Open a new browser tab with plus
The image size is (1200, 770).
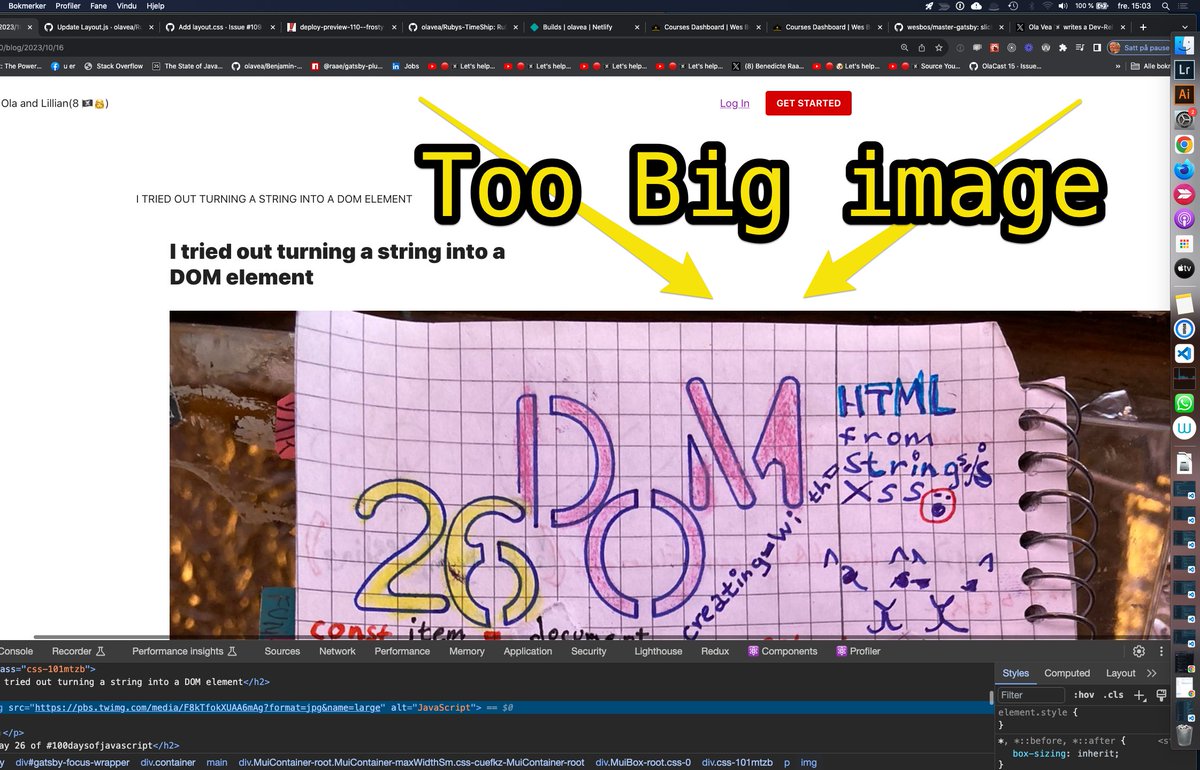click(1142, 28)
